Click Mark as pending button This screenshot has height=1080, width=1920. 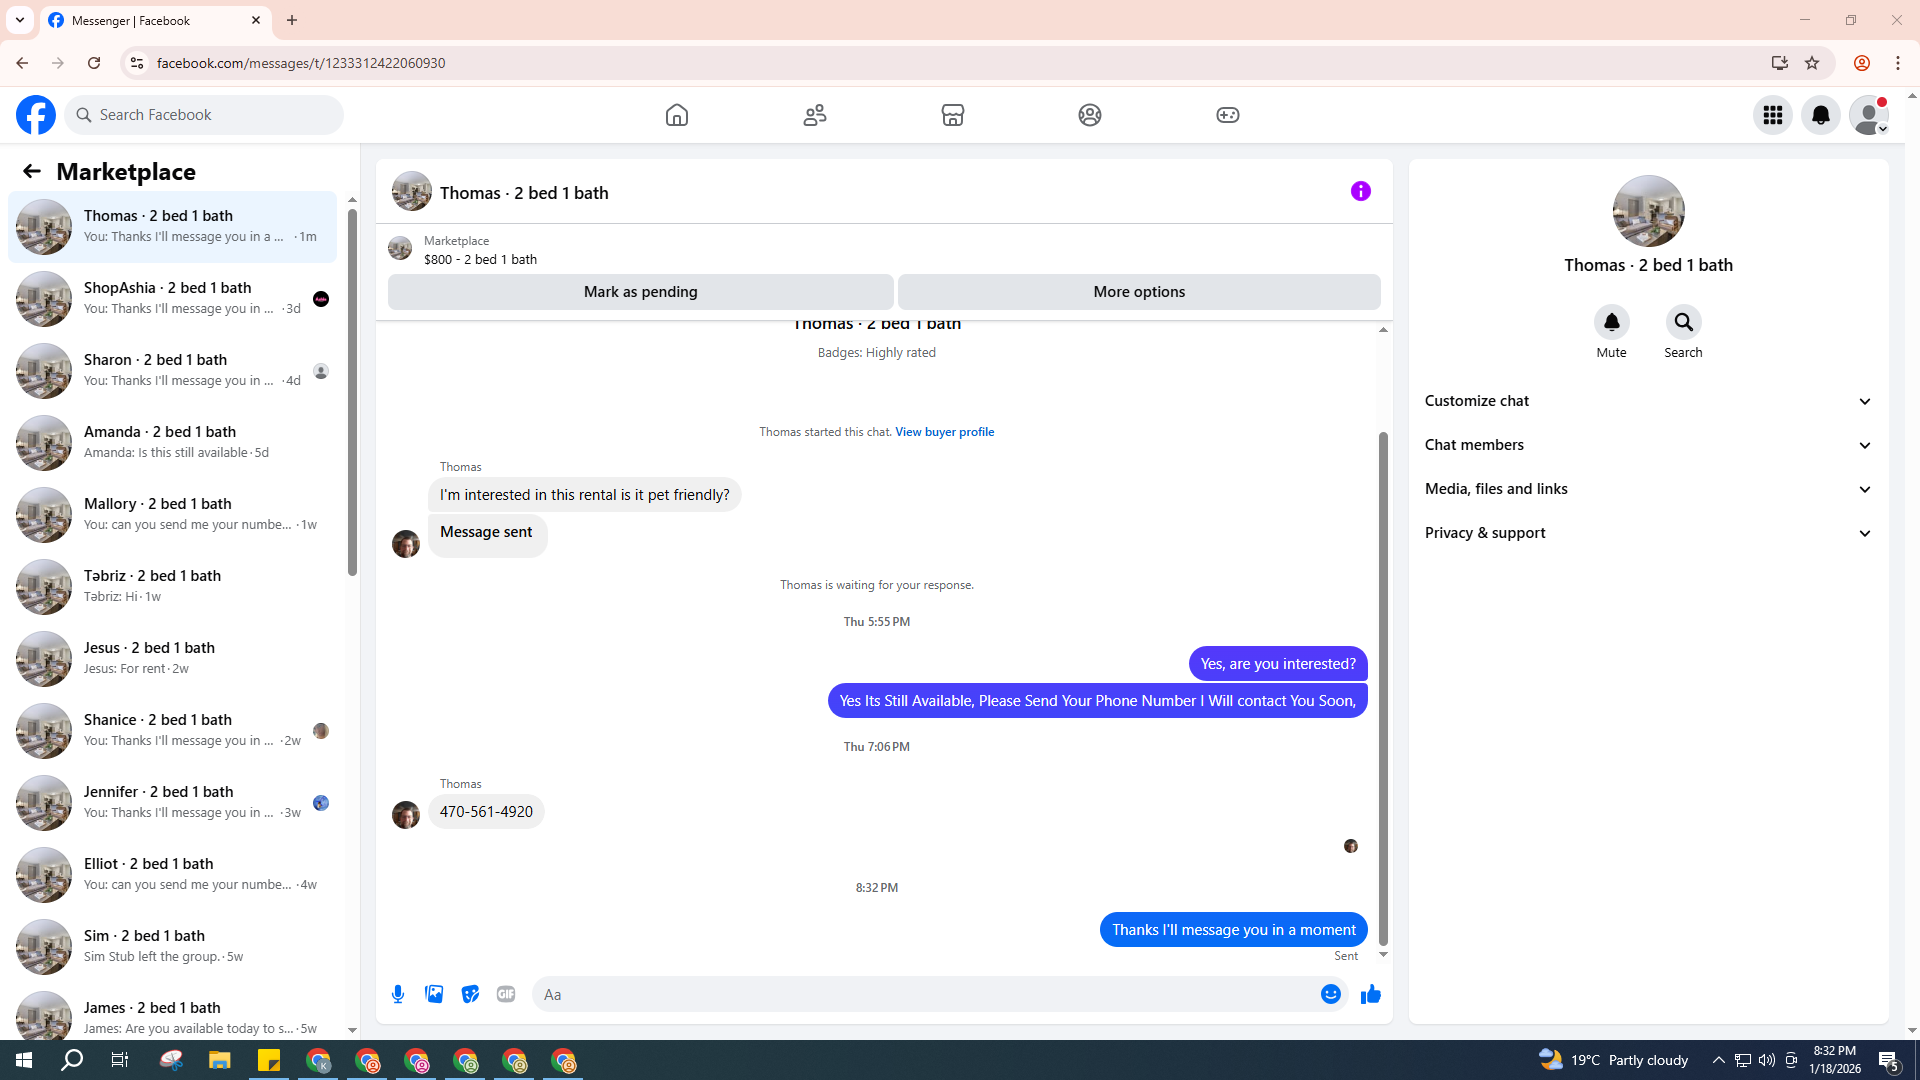pyautogui.click(x=640, y=292)
